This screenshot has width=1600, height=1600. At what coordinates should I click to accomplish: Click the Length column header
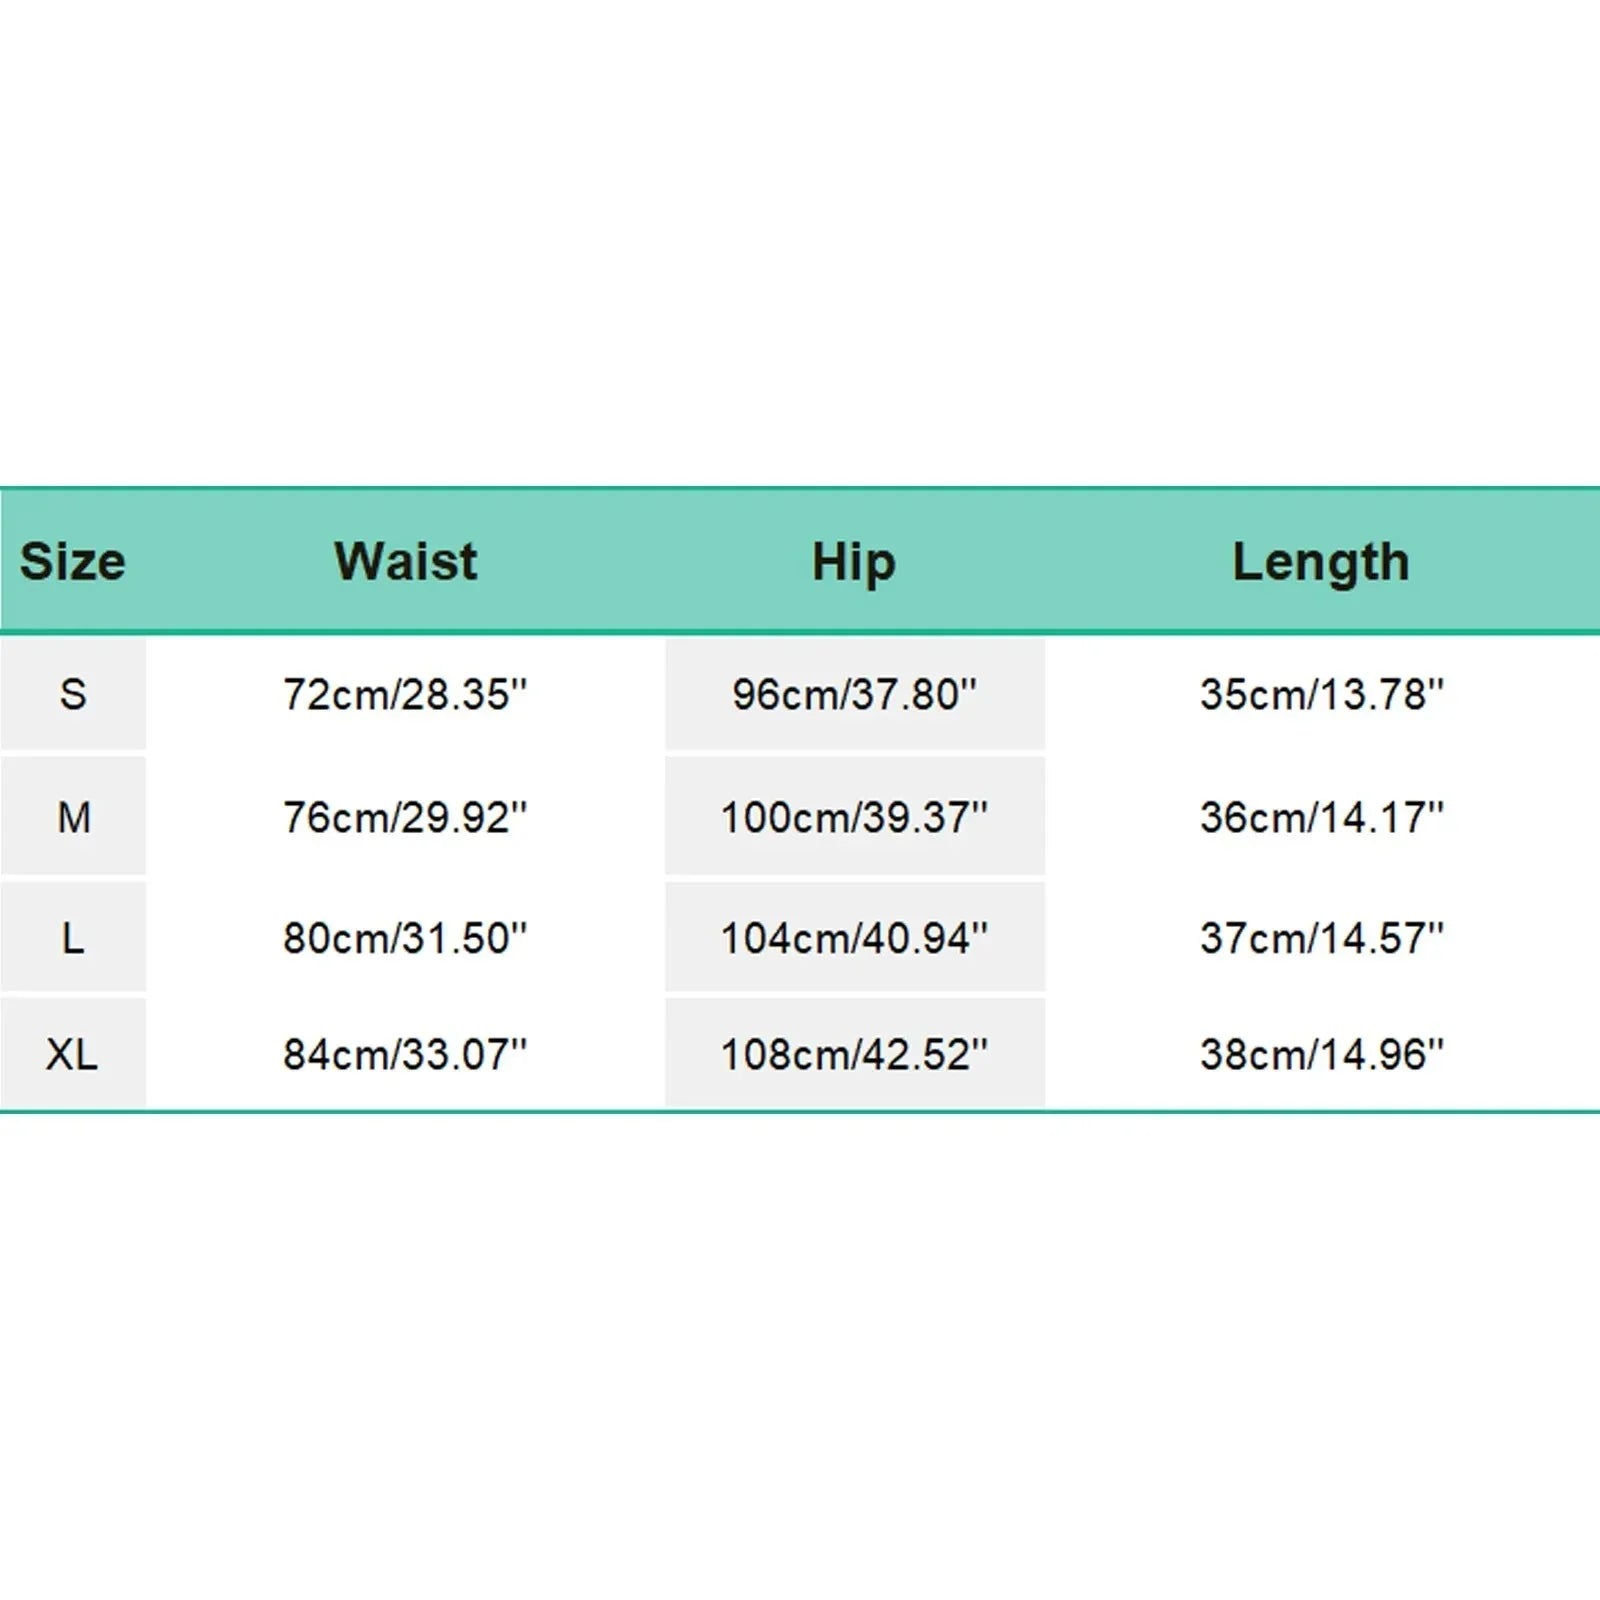1320,561
